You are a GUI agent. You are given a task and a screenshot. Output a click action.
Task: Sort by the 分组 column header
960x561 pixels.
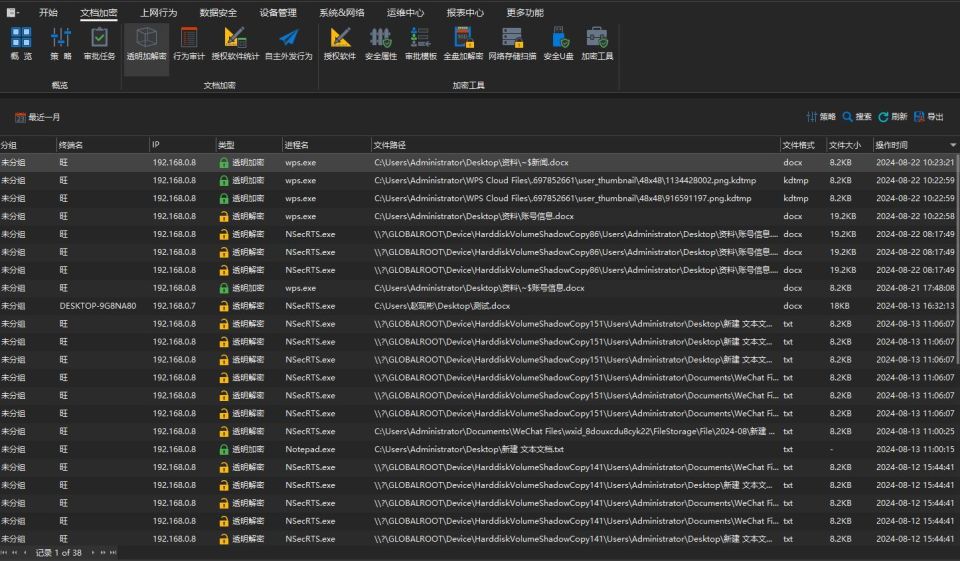click(27, 145)
